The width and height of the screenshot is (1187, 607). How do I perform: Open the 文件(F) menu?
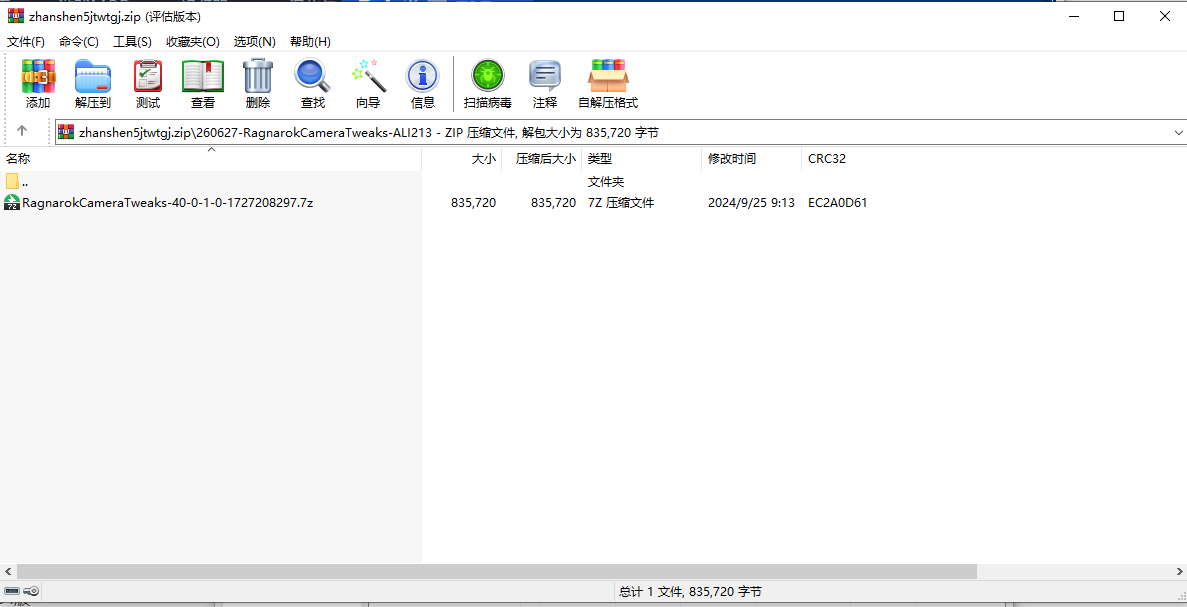(x=26, y=42)
